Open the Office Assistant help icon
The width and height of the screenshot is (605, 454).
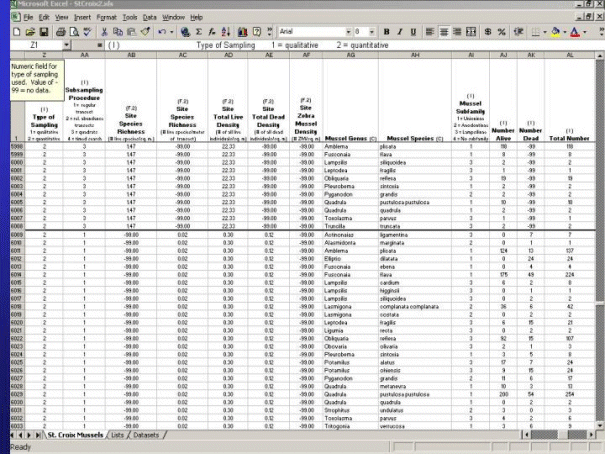pyautogui.click(x=257, y=32)
